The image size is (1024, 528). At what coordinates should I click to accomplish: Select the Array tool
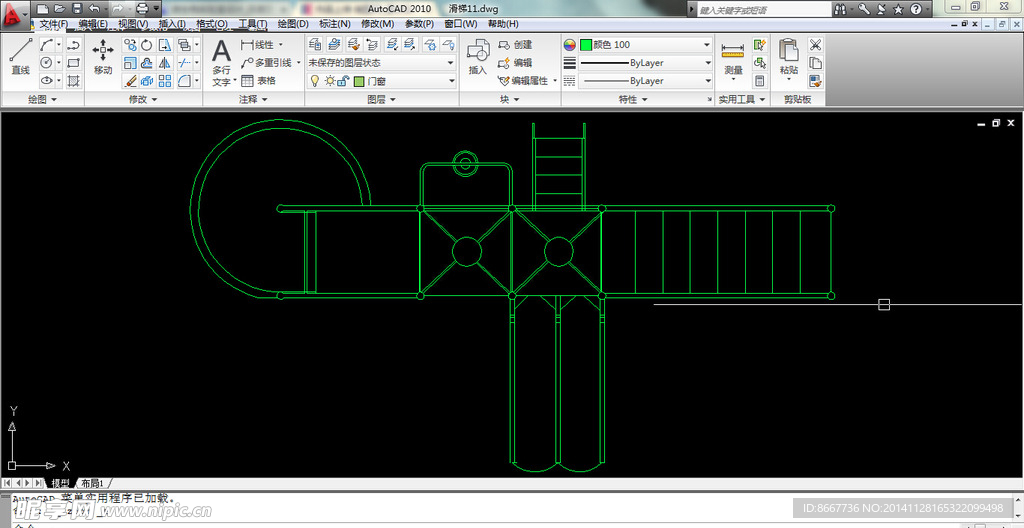click(165, 81)
